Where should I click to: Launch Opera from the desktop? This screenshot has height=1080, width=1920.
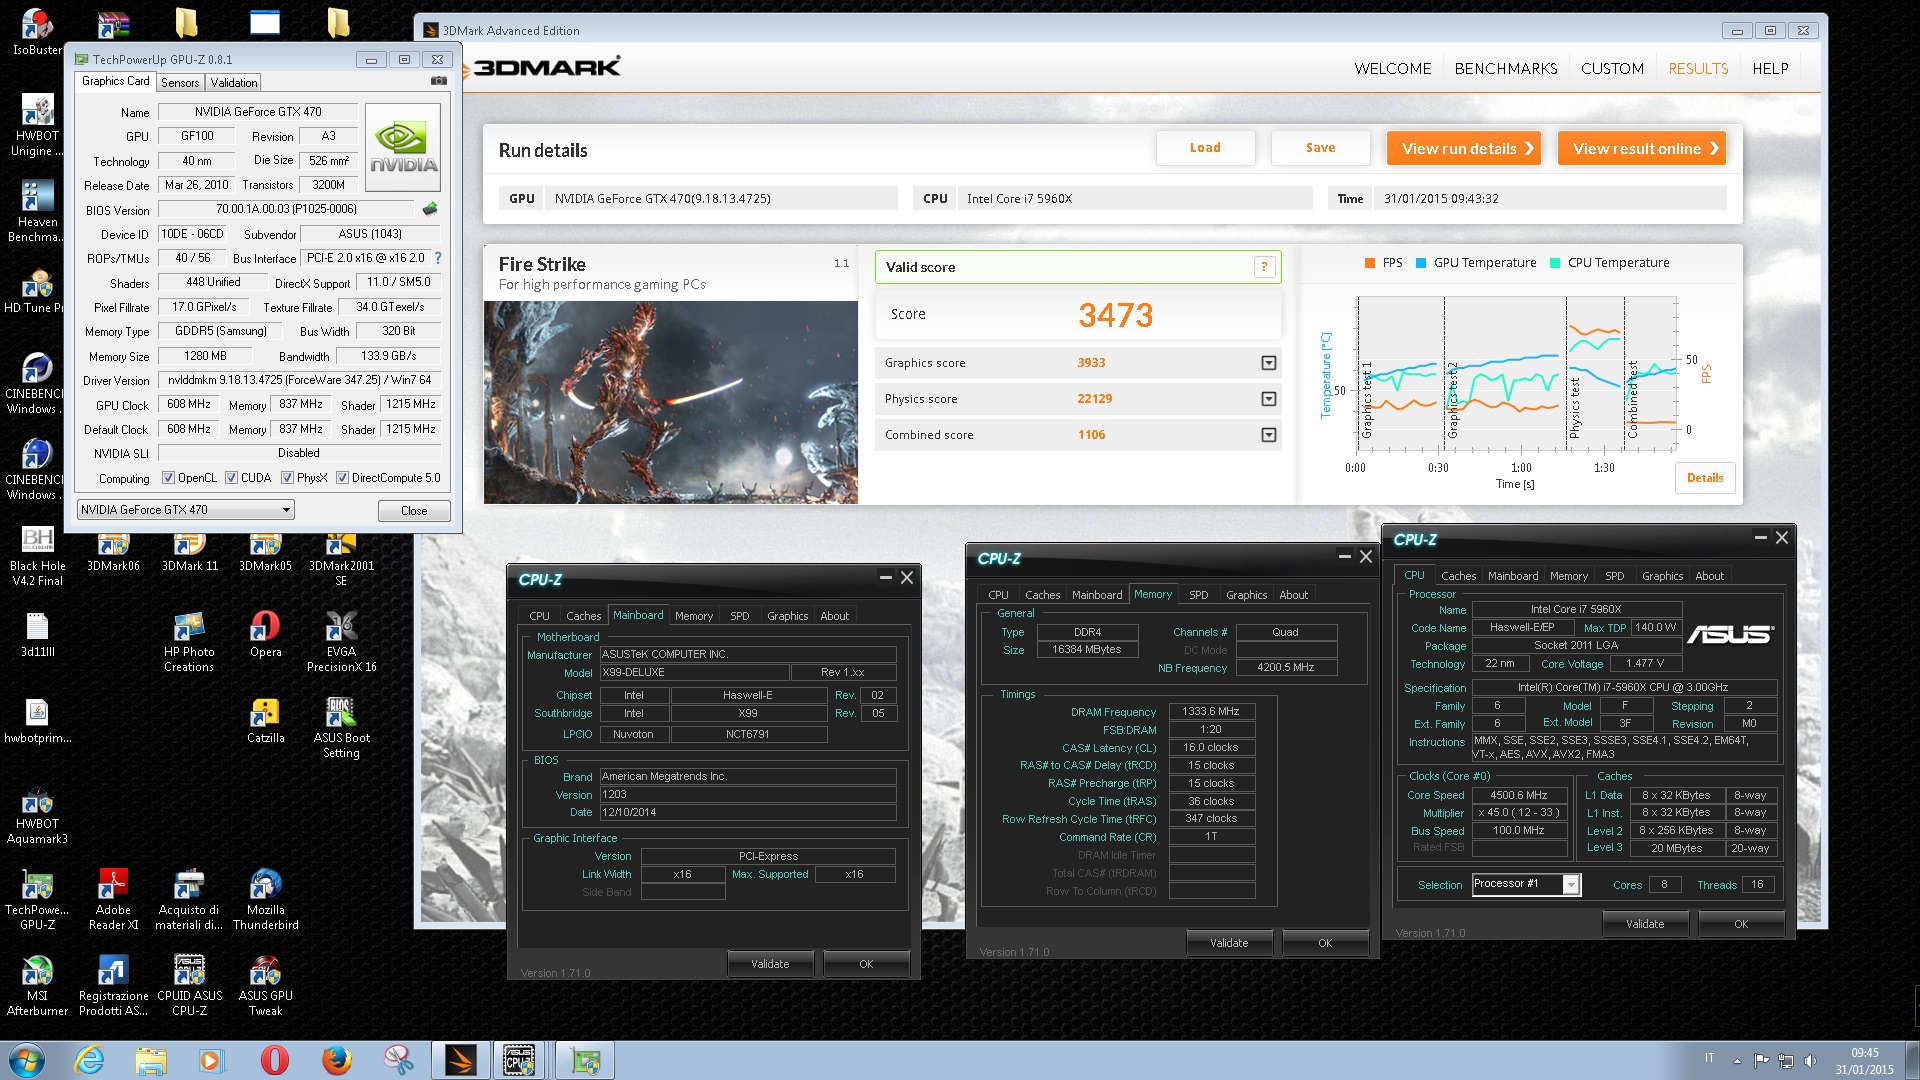point(265,634)
